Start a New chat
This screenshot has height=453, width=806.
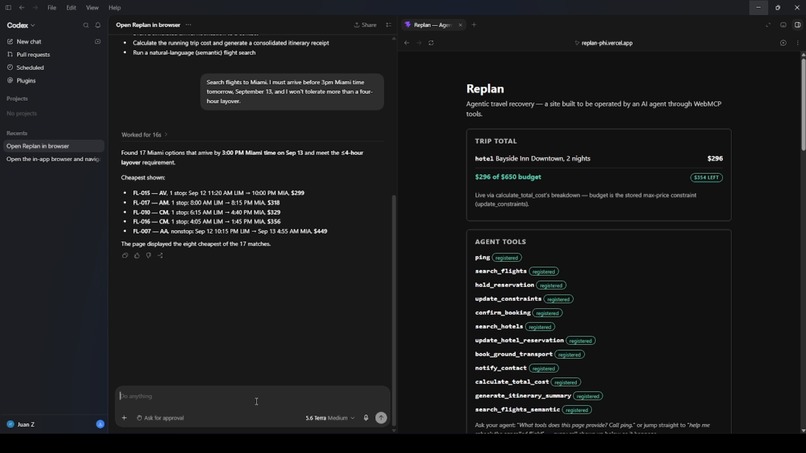pyautogui.click(x=29, y=42)
